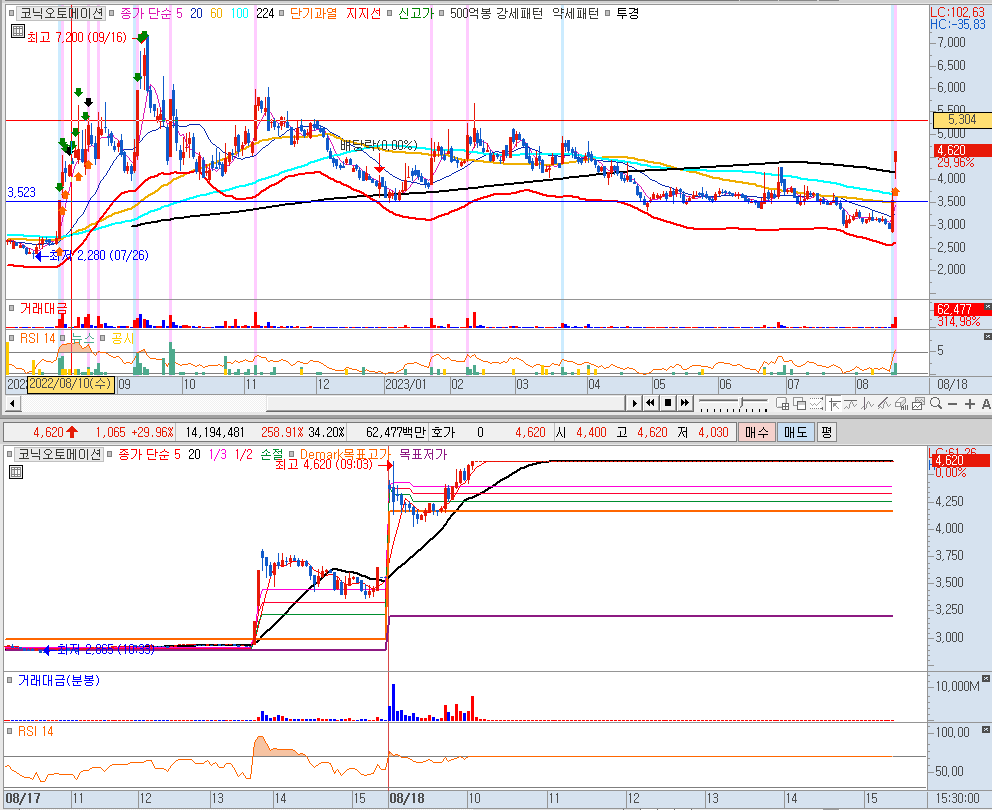Click the overlapping windows icon
The width and height of the screenshot is (992, 810).
[800, 403]
